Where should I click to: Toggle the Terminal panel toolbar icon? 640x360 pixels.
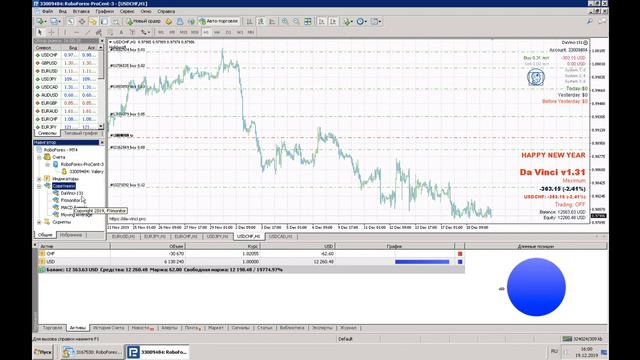(x=104, y=21)
